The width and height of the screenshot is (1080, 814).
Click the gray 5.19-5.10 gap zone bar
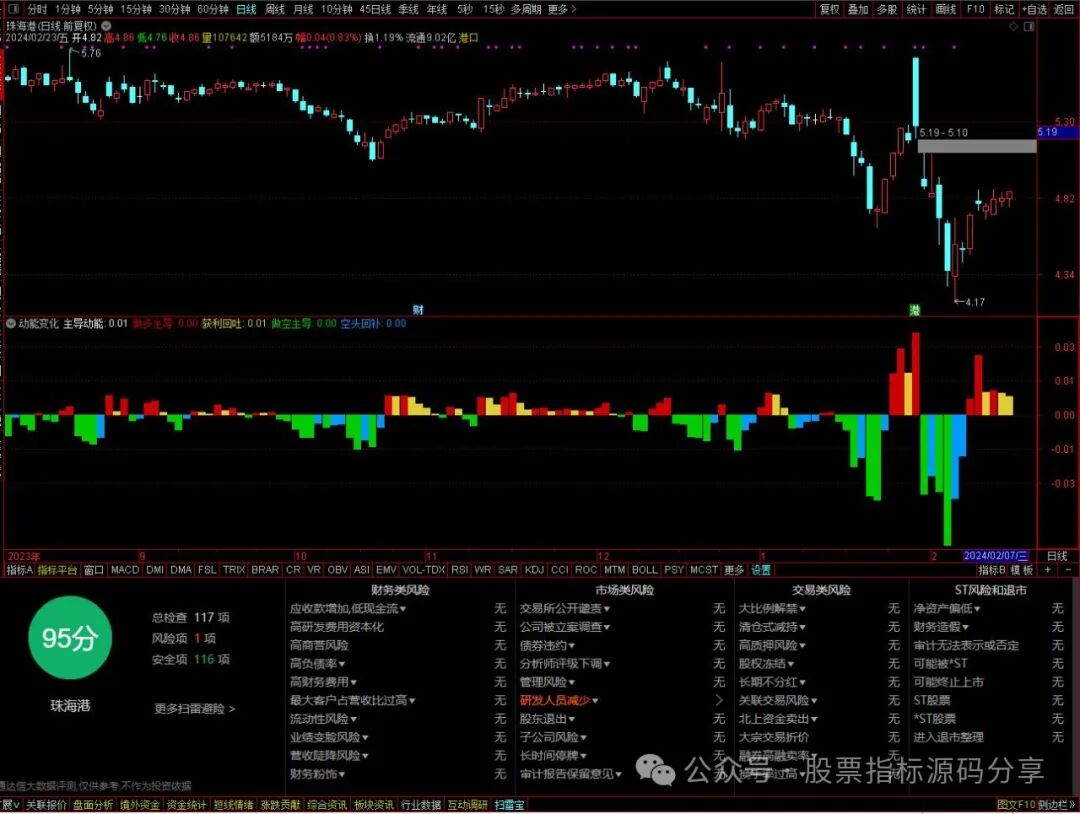pyautogui.click(x=977, y=146)
